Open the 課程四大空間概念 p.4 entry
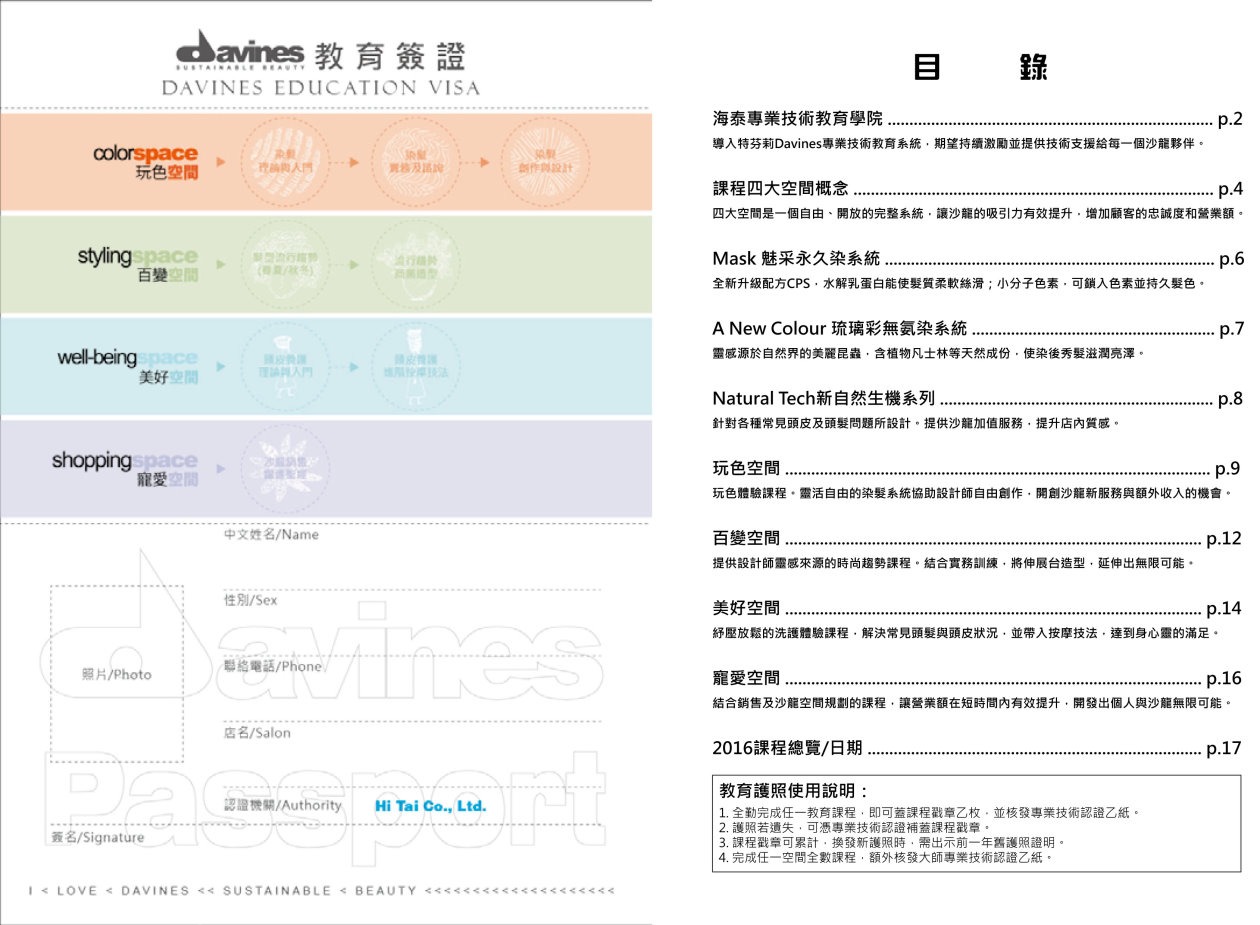1260x925 pixels. pyautogui.click(x=977, y=188)
